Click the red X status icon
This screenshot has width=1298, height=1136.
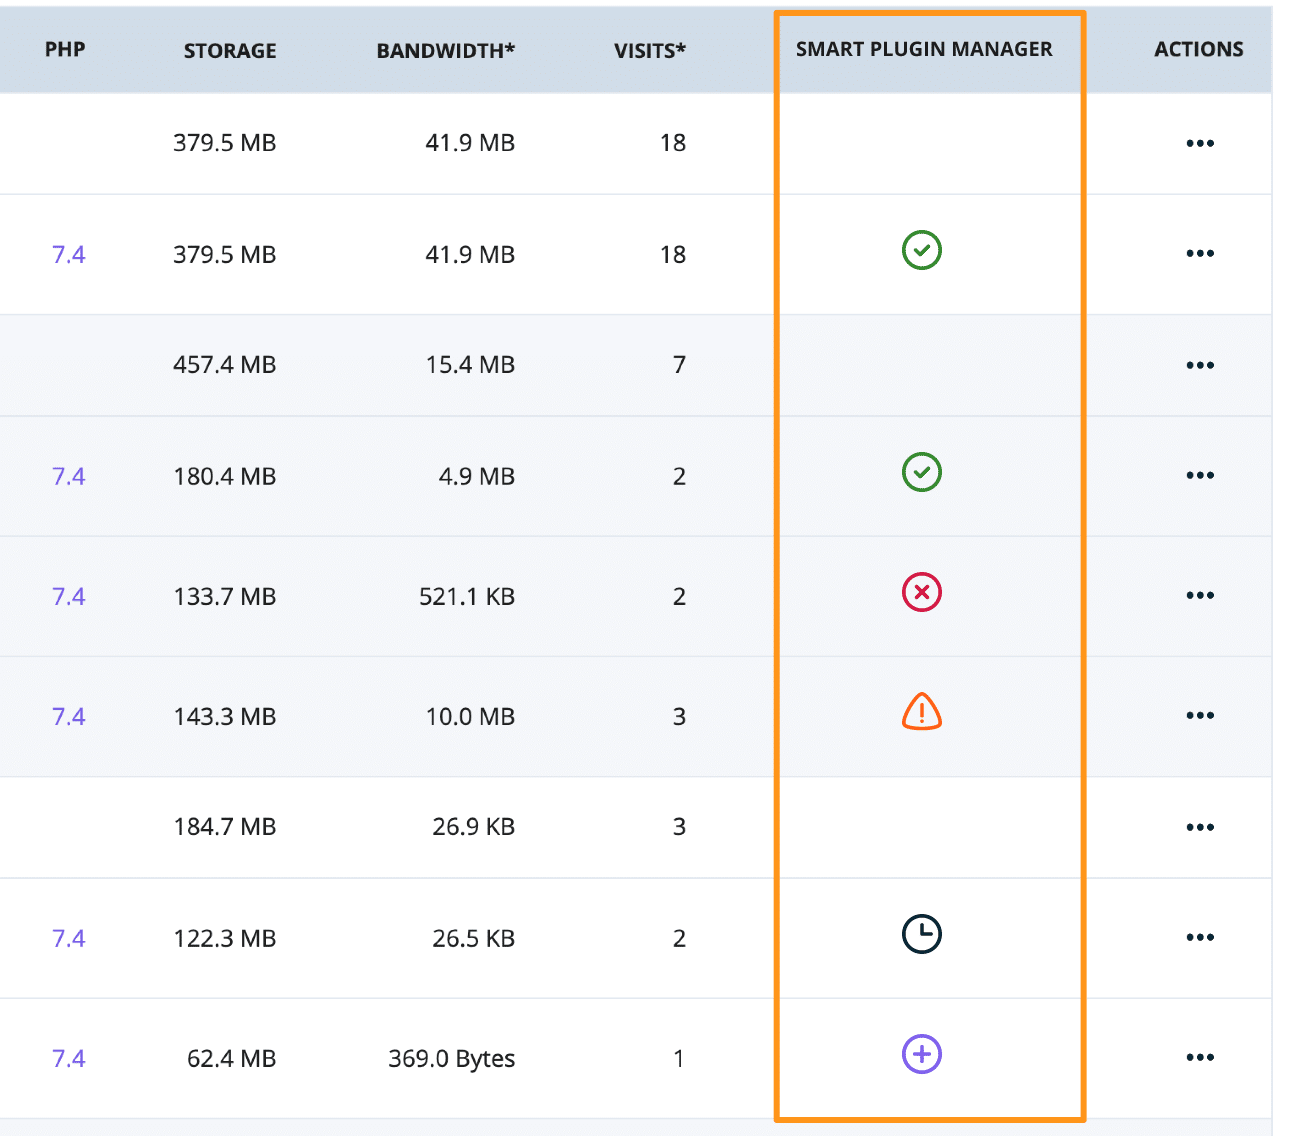921,592
